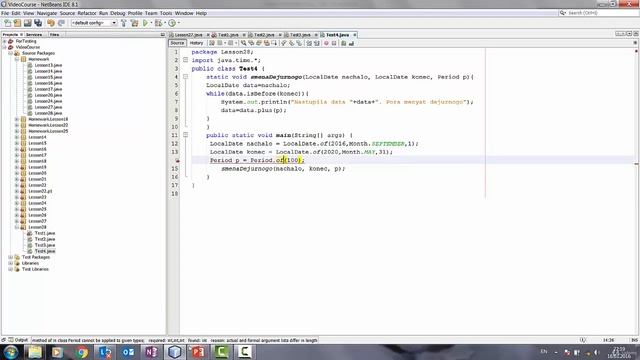Open the Profile Project dropdown arrow
The height and width of the screenshot is (360, 640).
tap(179, 23)
